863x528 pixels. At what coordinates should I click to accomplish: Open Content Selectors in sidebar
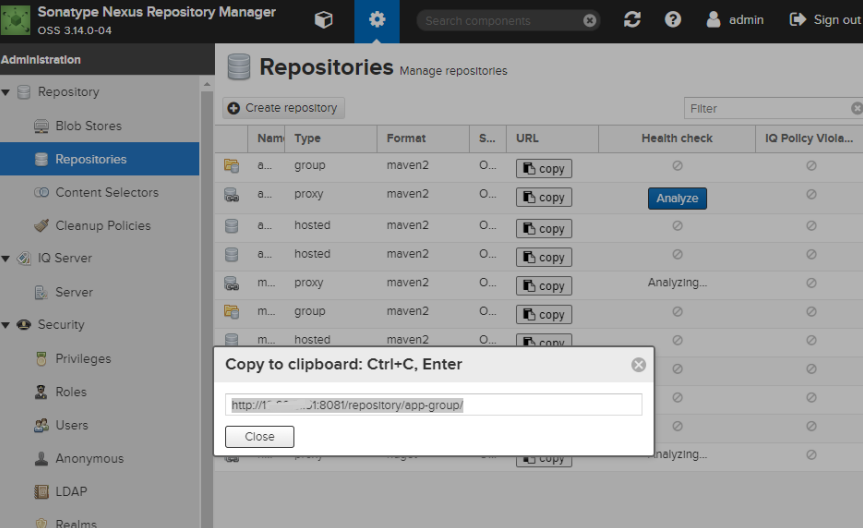[106, 192]
